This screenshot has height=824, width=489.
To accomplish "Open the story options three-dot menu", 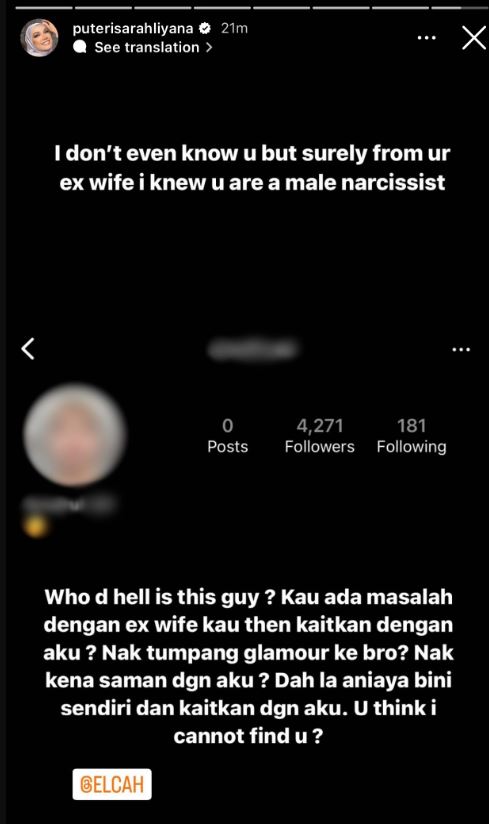I will coord(426,38).
